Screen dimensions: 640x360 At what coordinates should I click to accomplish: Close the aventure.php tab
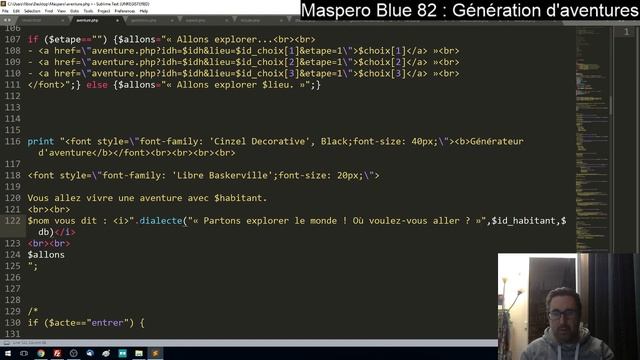[117, 20]
